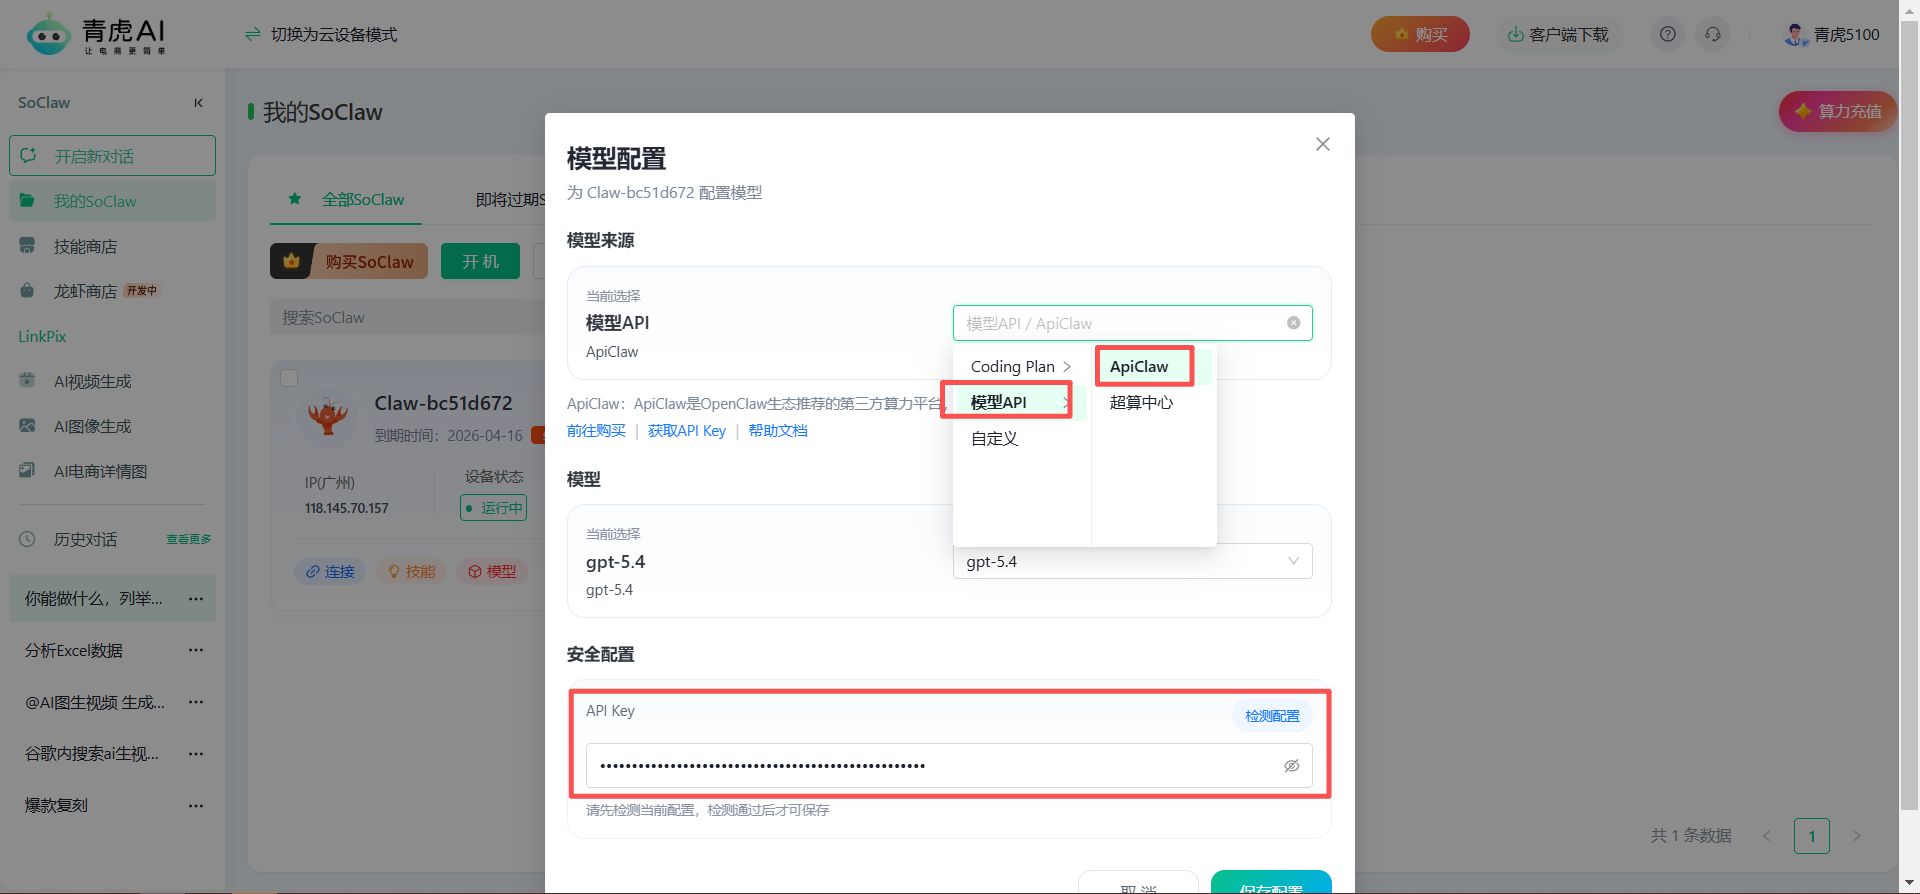Image resolution: width=1920 pixels, height=894 pixels.
Task: Choose ApiClaw in the submenu
Action: pos(1154,367)
